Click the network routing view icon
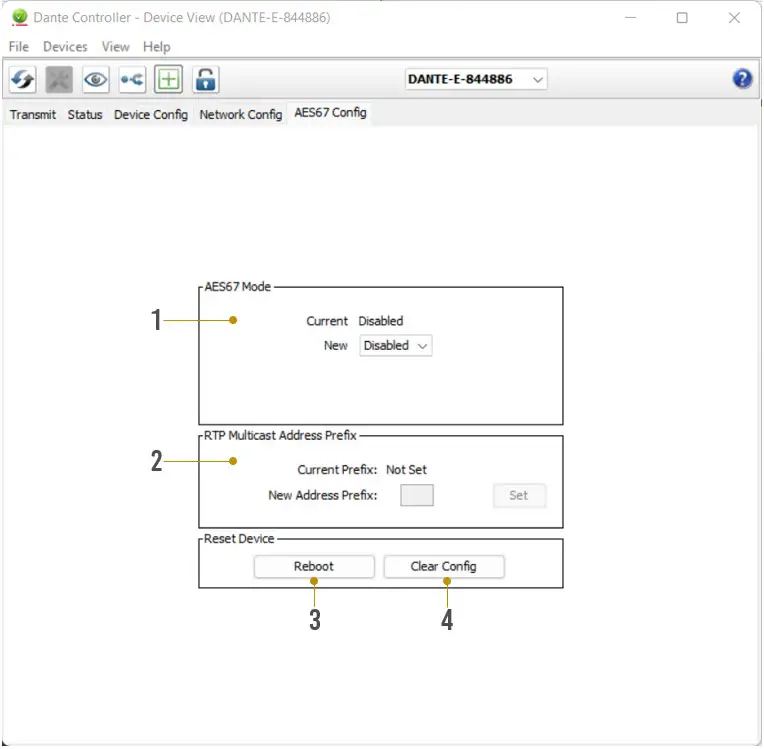Viewport: 764px width, 749px height. (132, 79)
